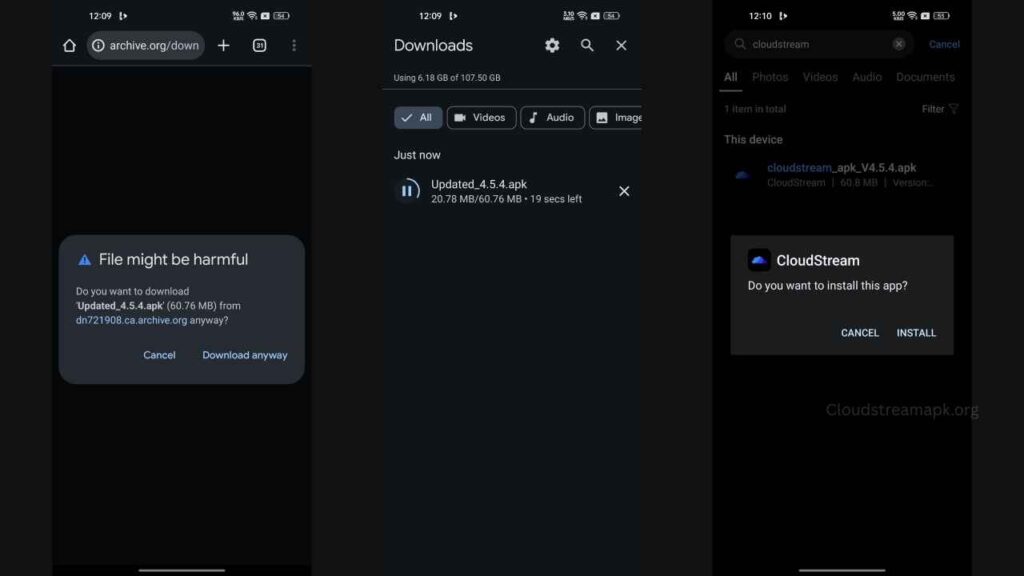Open the Documents tab
This screenshot has height=576, width=1024.
925,77
